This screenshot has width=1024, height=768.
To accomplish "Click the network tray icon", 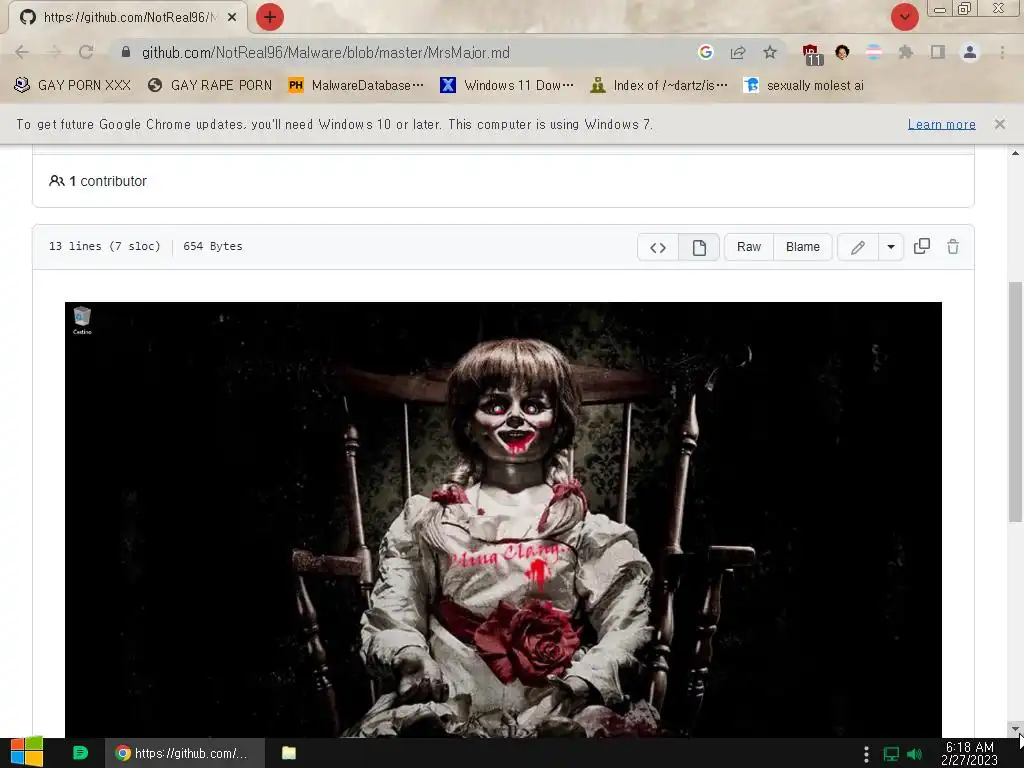I will (x=891, y=754).
